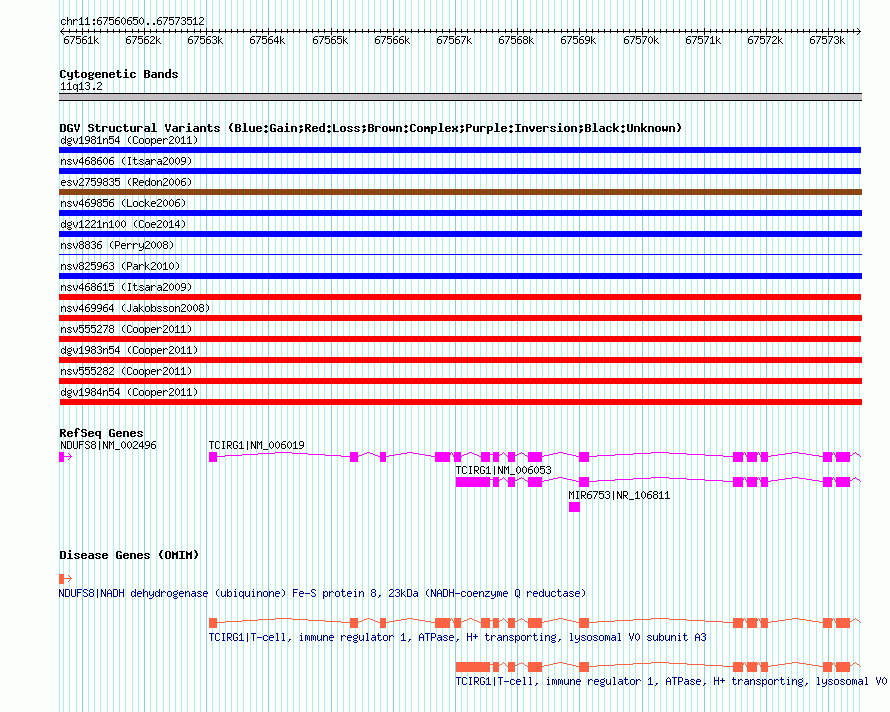Click the TCIRG1|NM_006053 transcript label
The width and height of the screenshot is (890, 712).
[503, 470]
